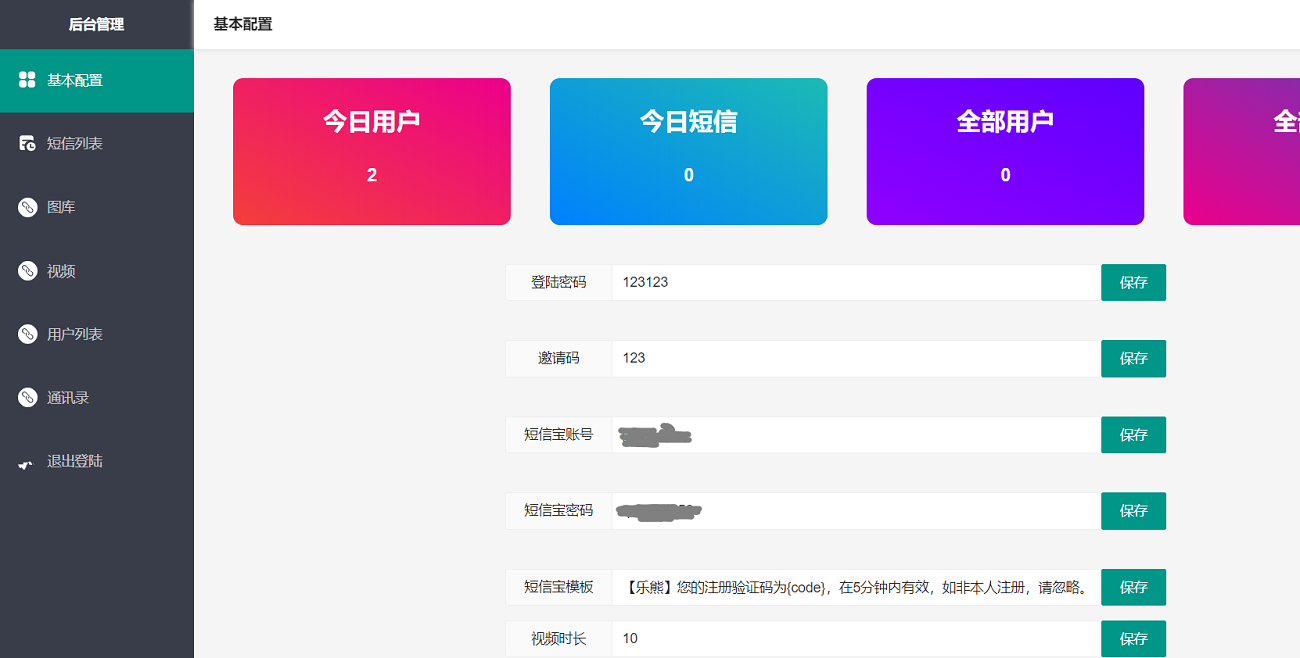
Task: Click the 图库 link icon
Action: tap(27, 207)
